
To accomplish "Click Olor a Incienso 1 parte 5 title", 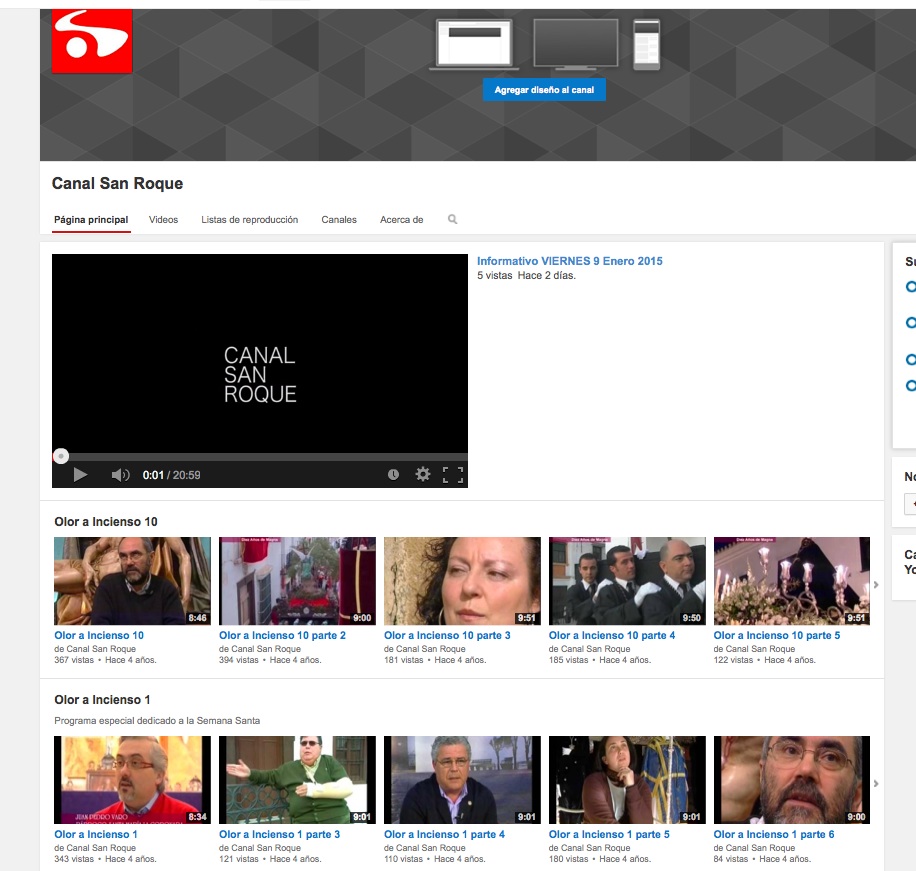I will [x=609, y=835].
